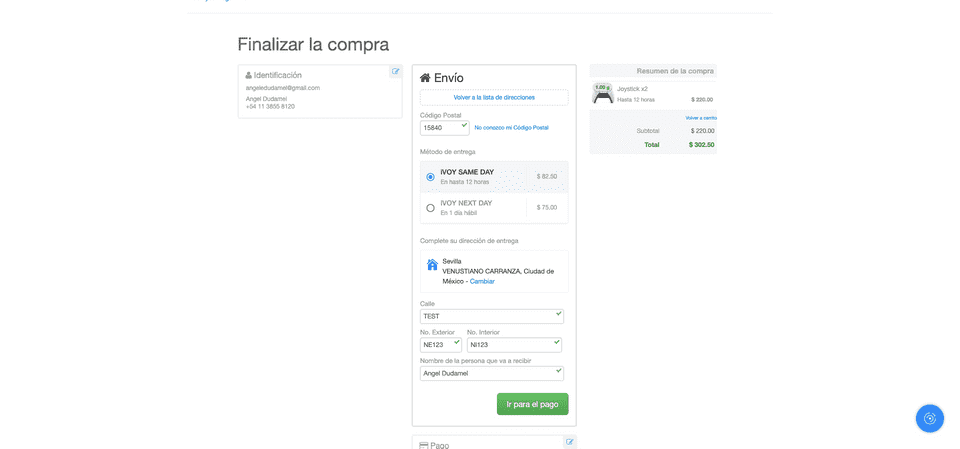Edit the Identificación section pencil icon

point(396,72)
